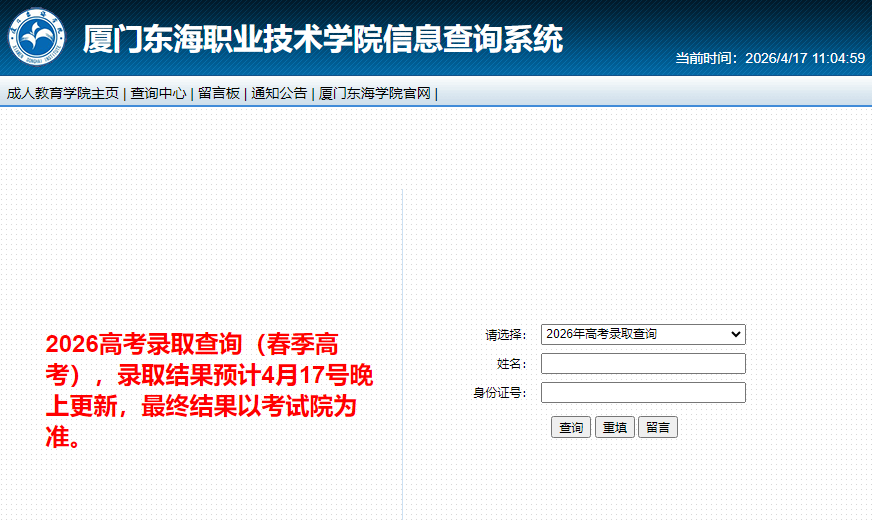The image size is (872, 520).
Task: Click the 身份证号 field label
Action: coord(500,392)
